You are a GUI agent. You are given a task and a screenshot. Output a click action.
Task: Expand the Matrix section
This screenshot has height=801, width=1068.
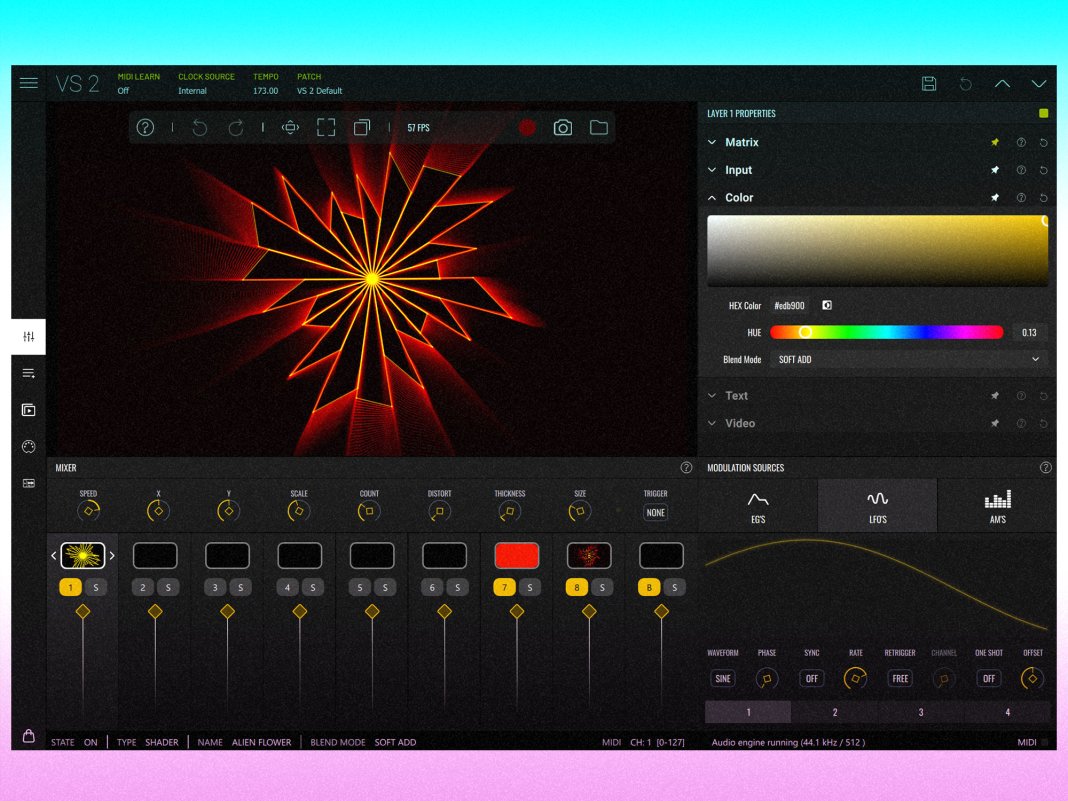(x=742, y=143)
